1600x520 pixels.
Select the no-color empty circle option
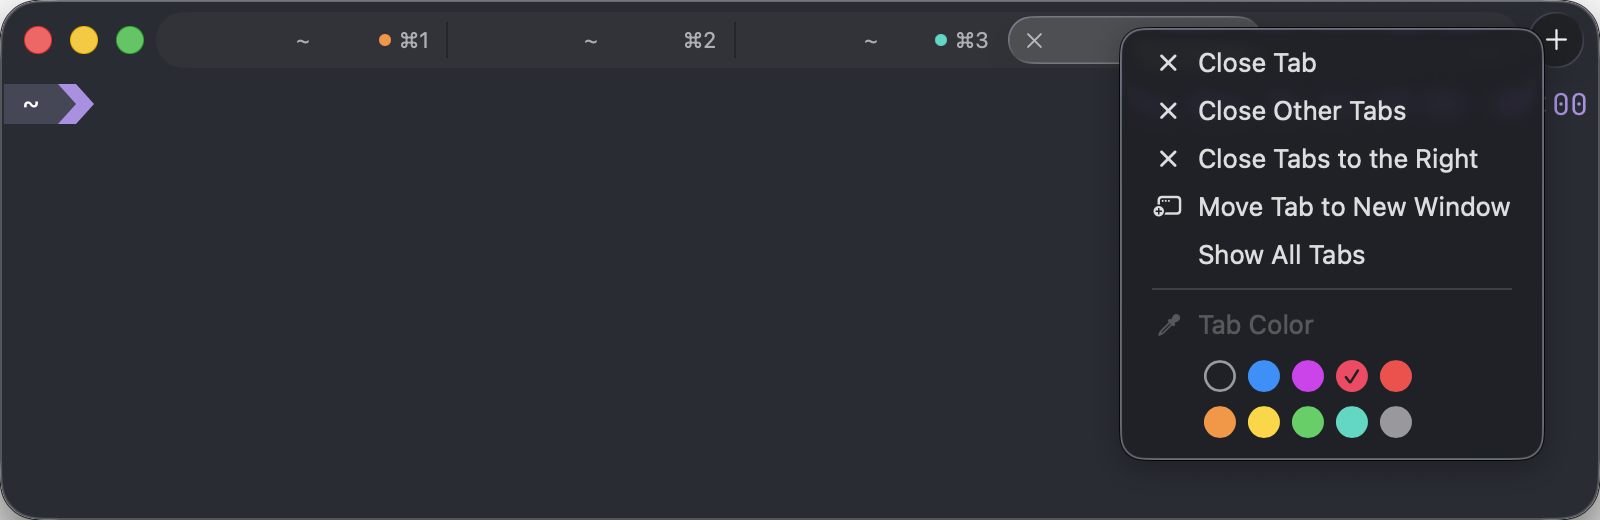tap(1220, 376)
